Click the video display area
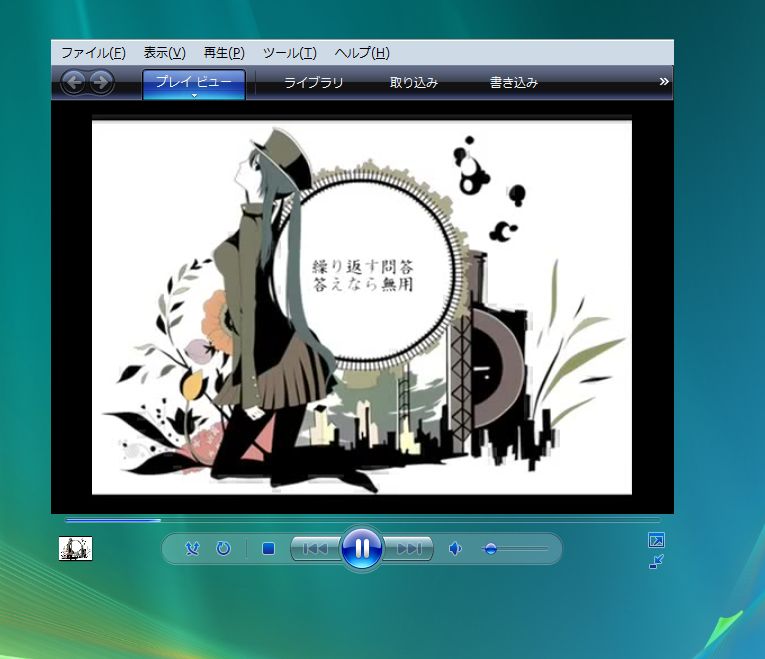This screenshot has width=765, height=659. click(362, 307)
